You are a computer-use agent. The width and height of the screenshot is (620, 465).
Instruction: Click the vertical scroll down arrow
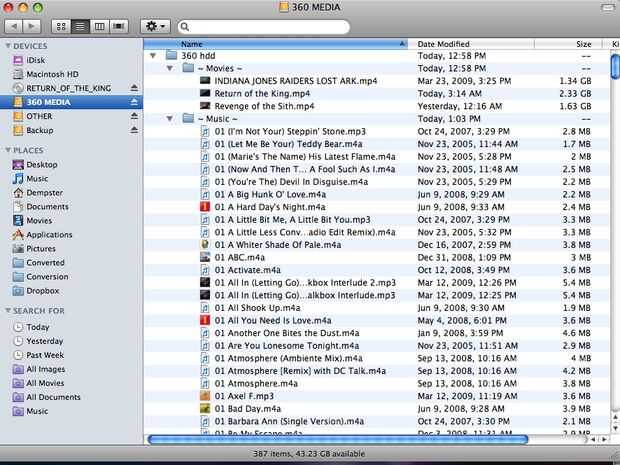click(x=615, y=428)
